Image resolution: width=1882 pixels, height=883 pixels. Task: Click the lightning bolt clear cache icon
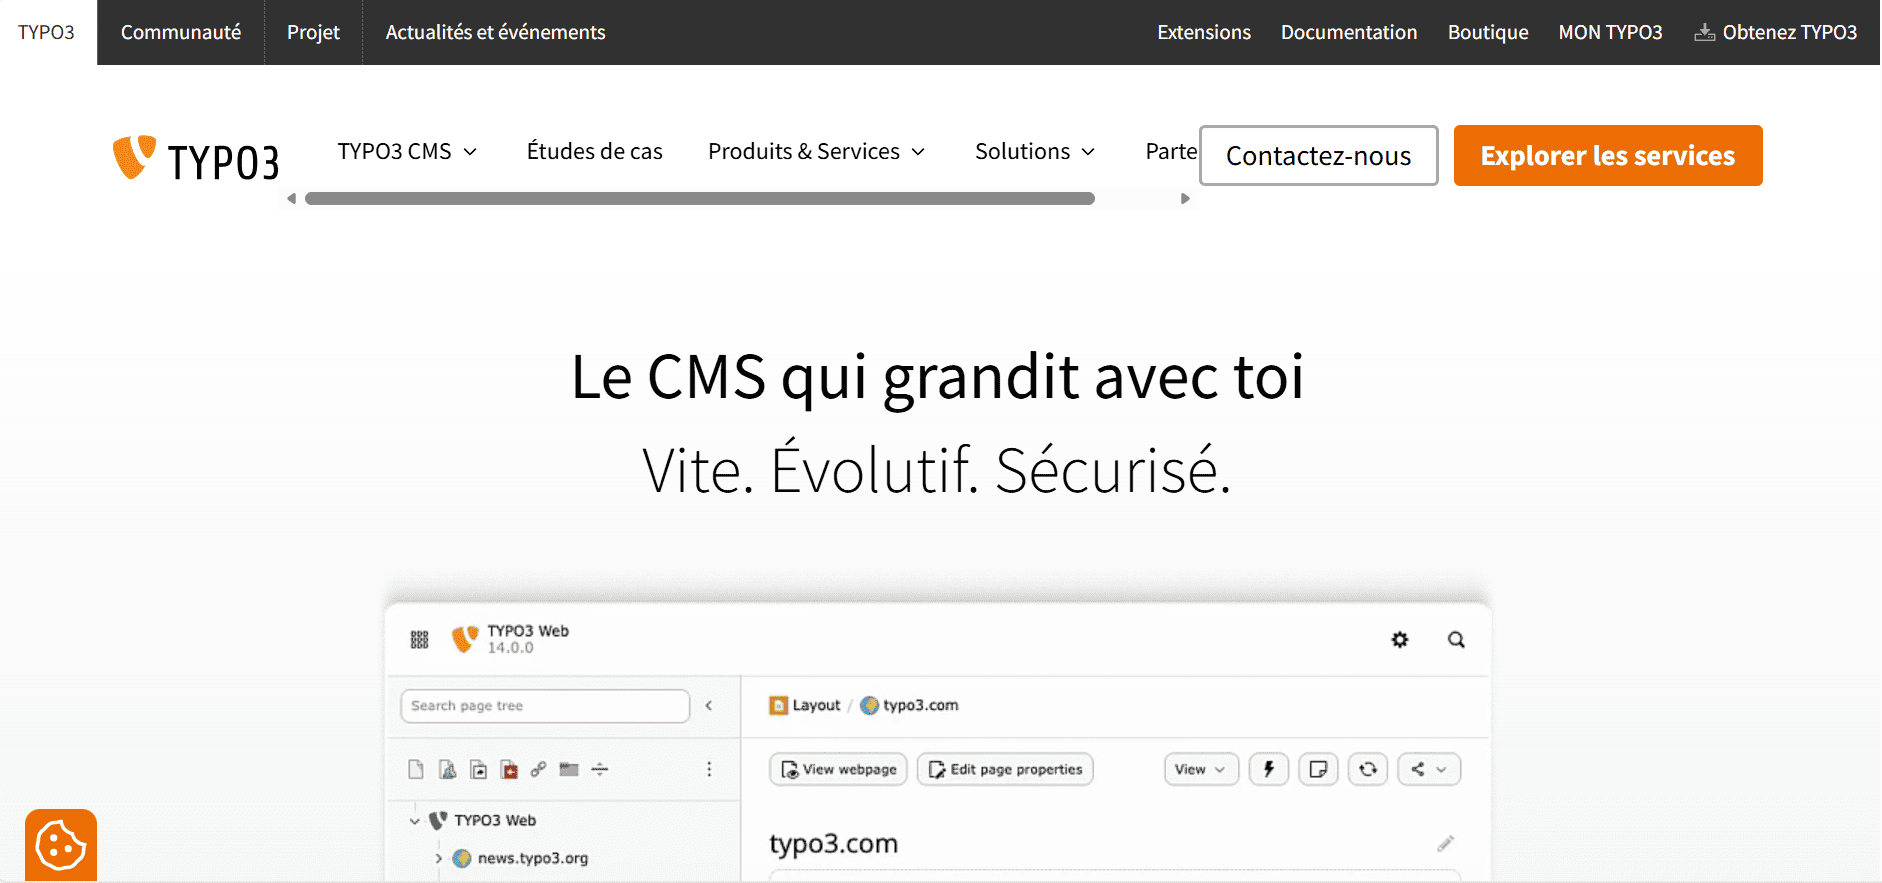(1269, 769)
